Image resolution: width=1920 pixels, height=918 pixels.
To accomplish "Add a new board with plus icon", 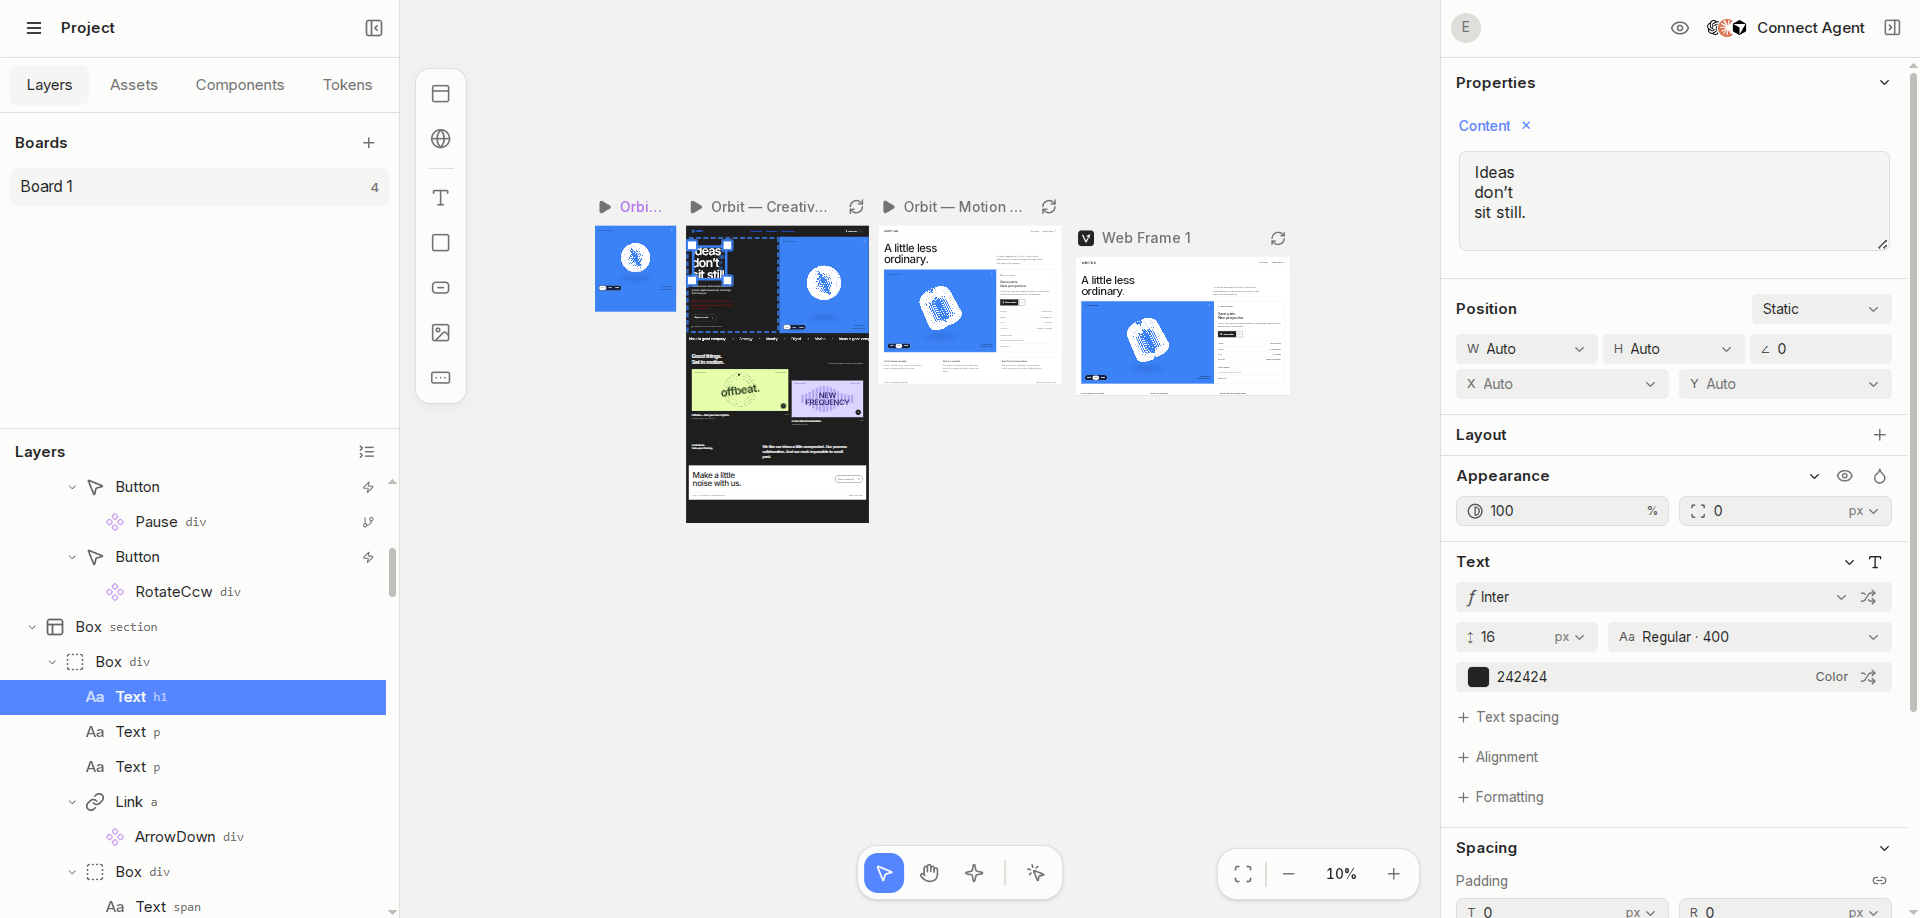I will coord(369,143).
